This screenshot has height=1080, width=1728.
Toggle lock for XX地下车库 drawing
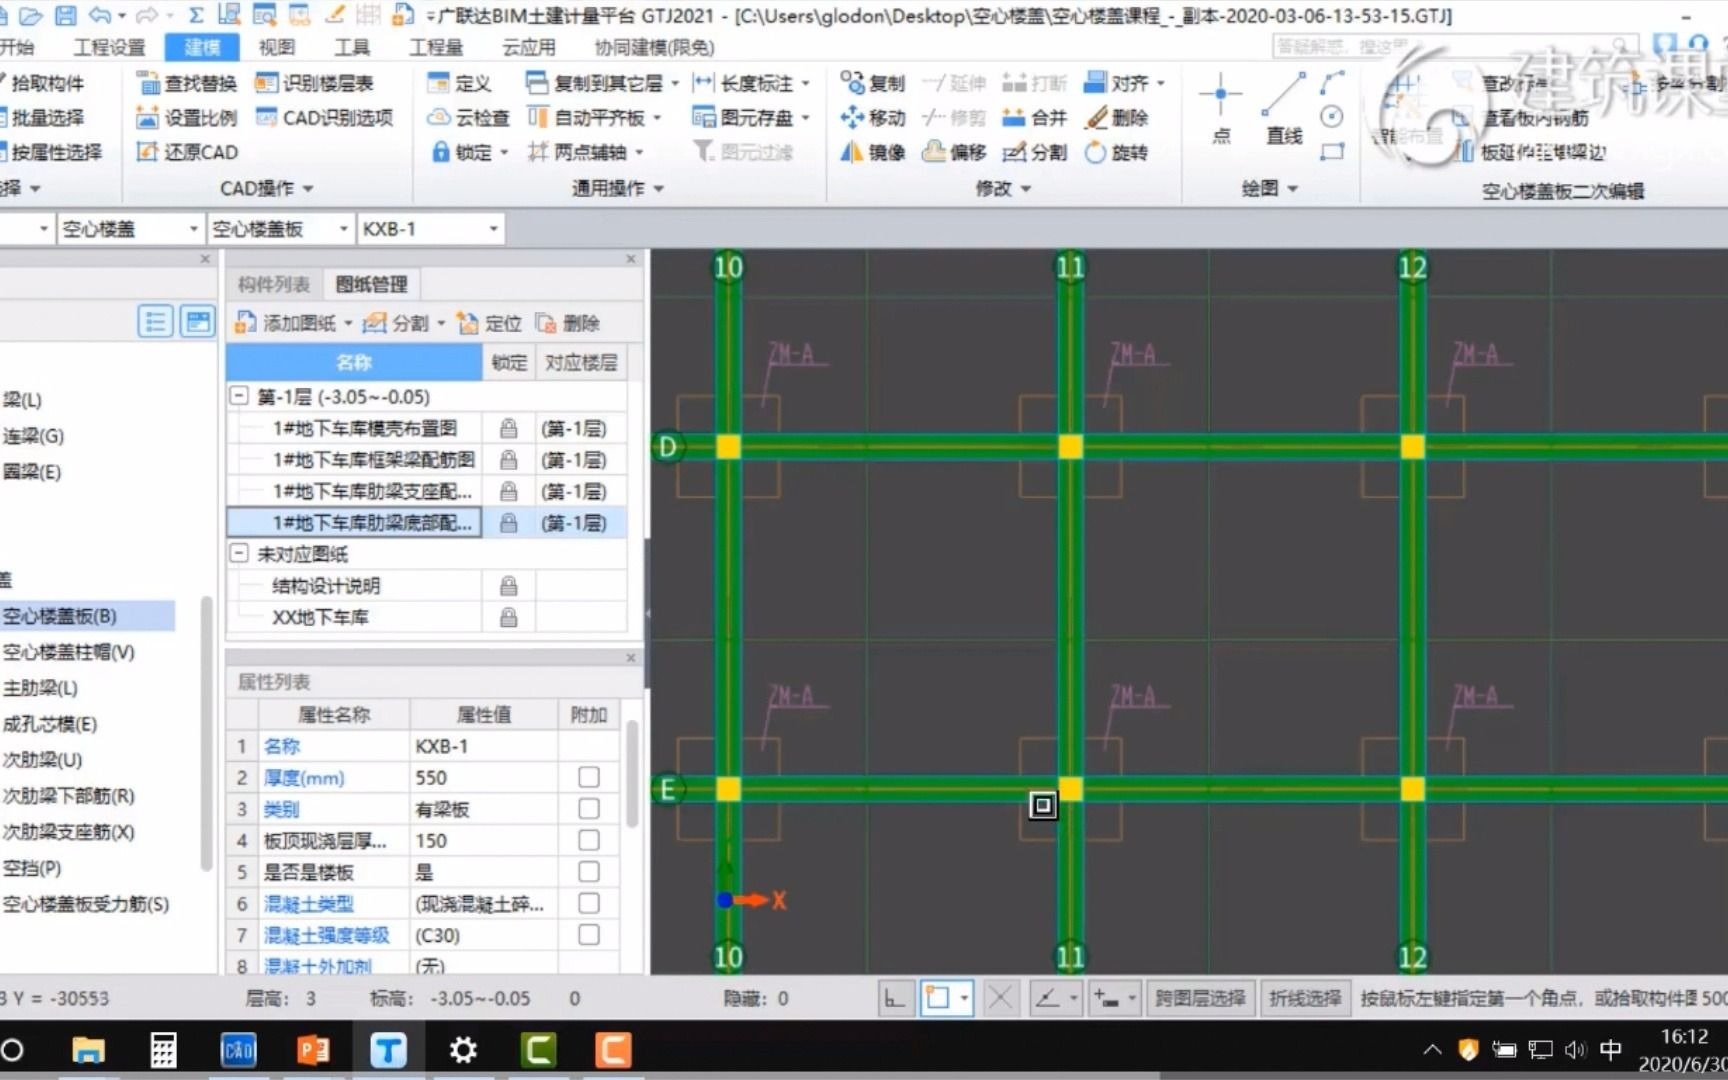[508, 617]
